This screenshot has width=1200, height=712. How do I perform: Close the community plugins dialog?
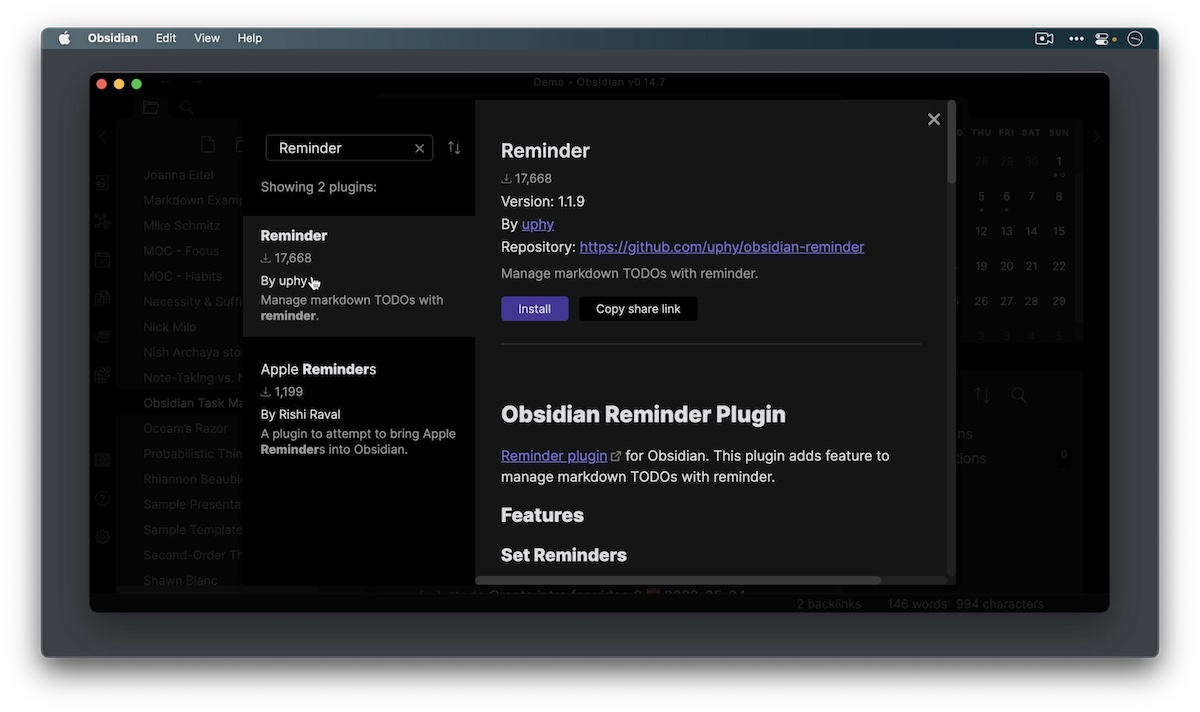934,119
